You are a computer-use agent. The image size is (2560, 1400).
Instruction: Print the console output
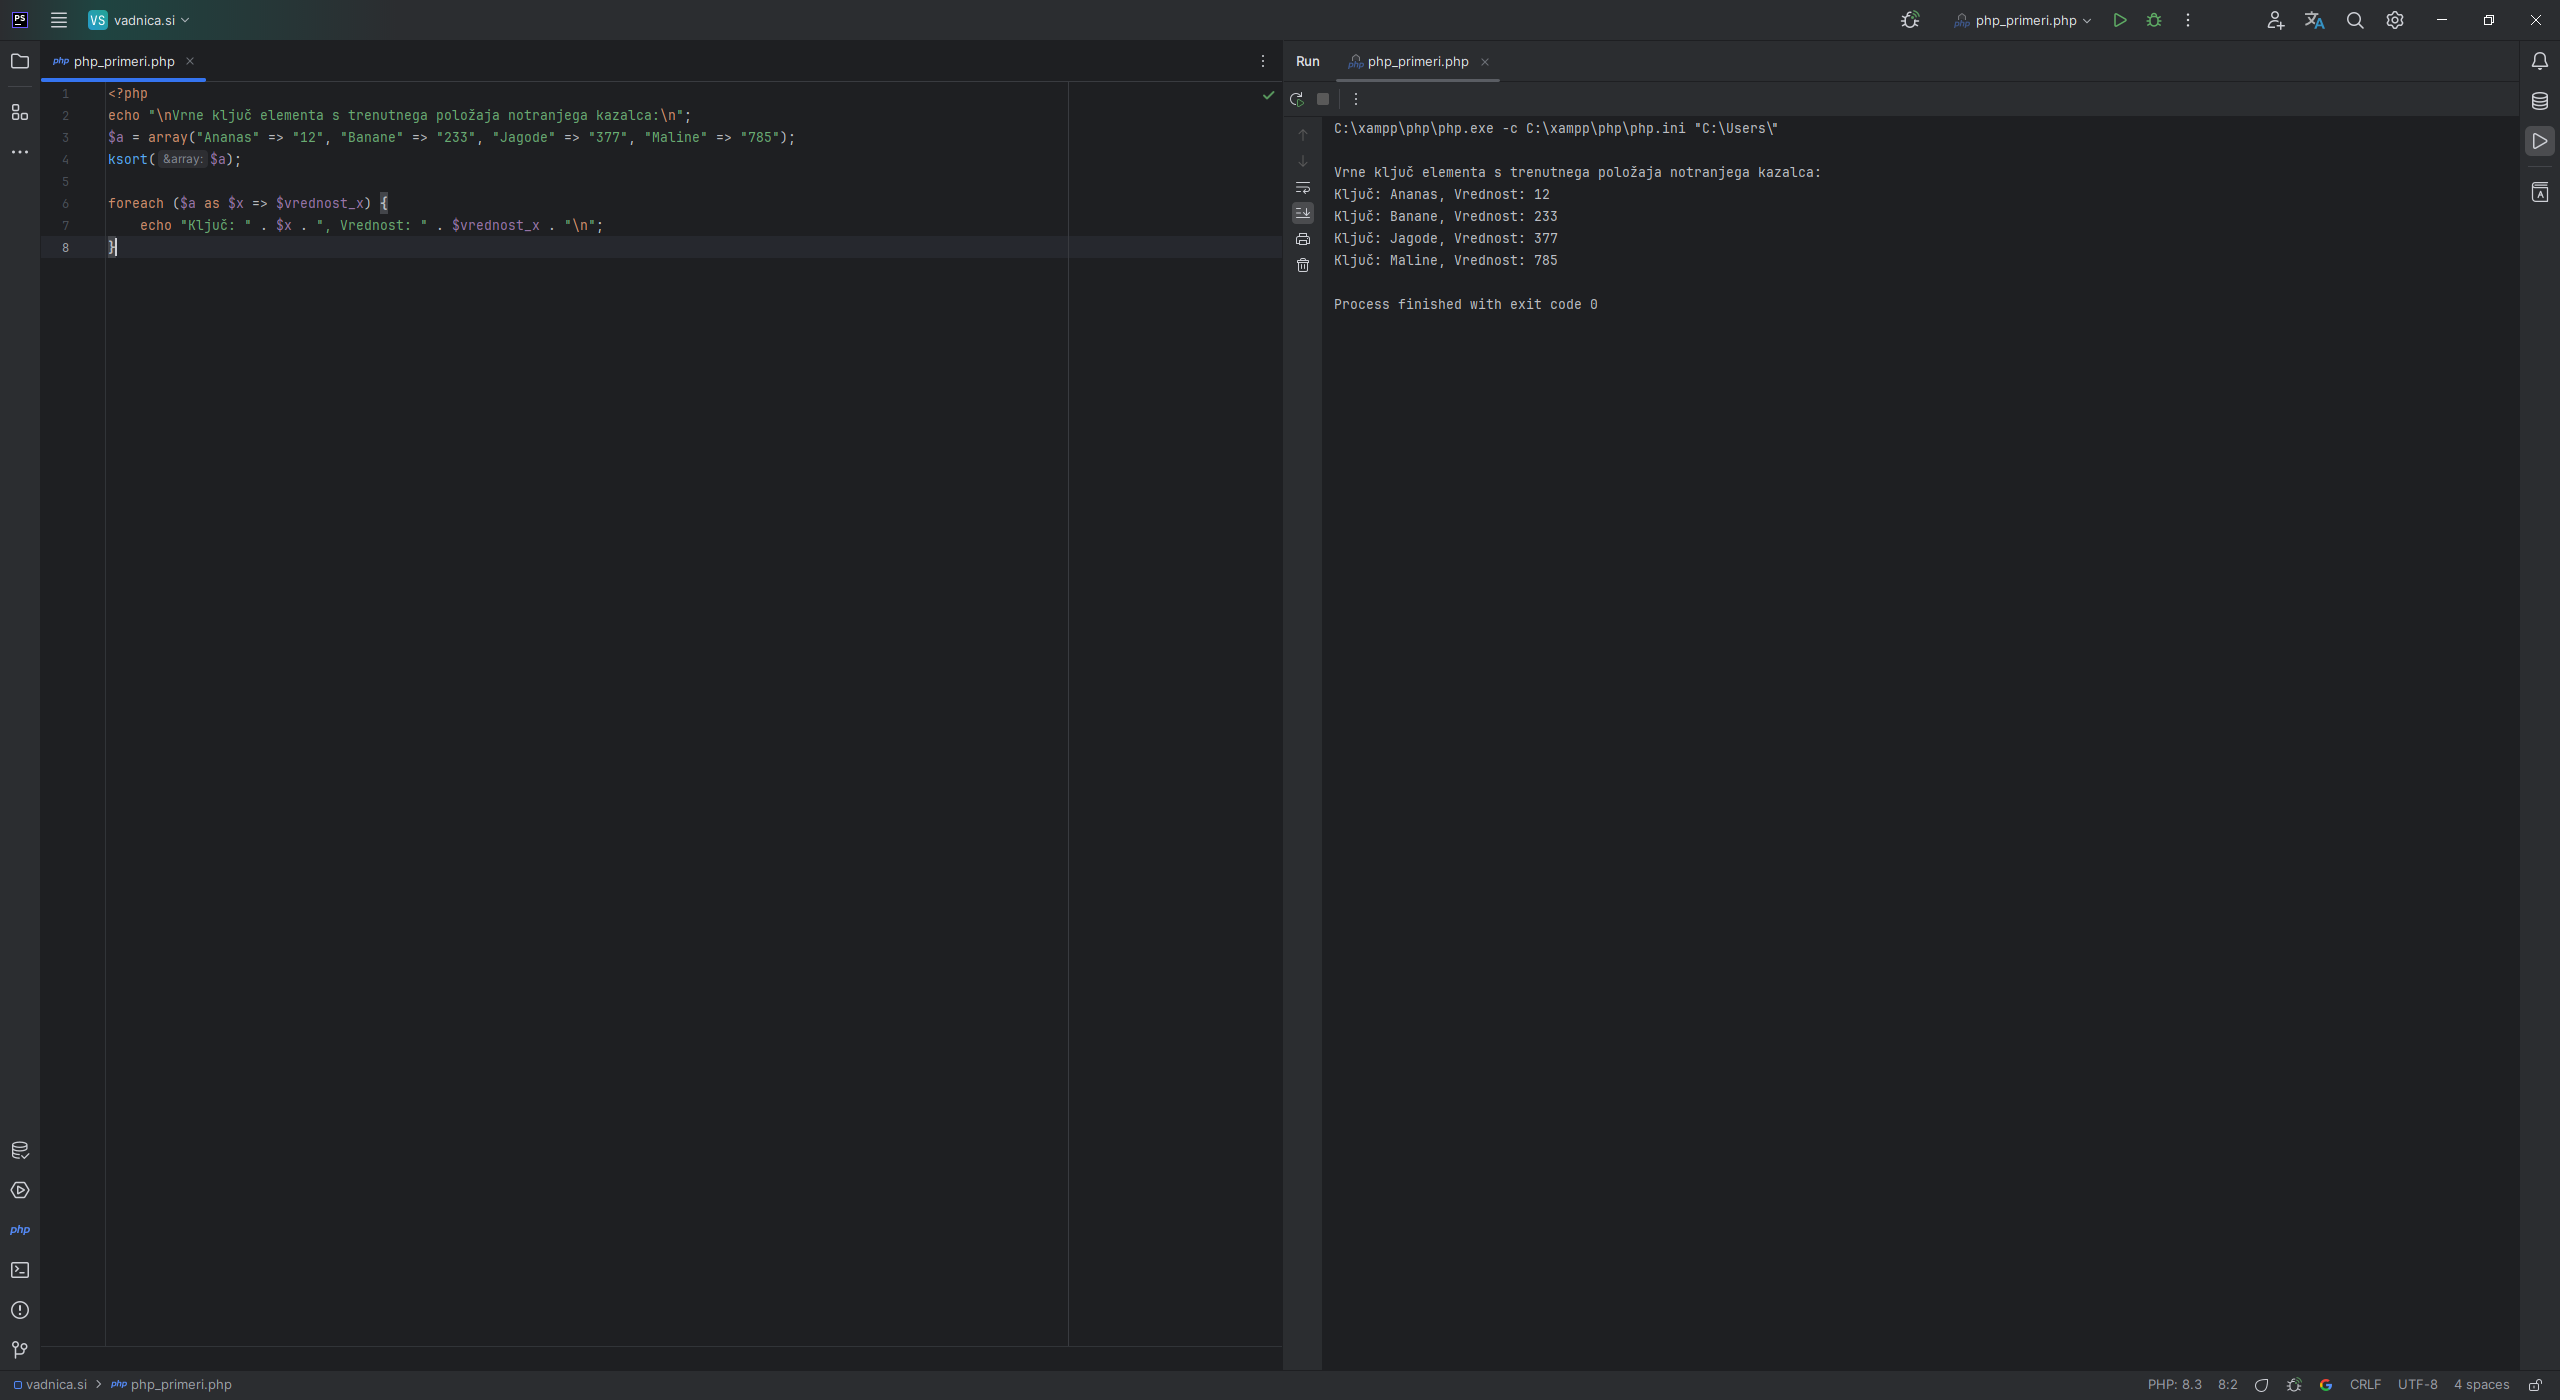click(1302, 239)
